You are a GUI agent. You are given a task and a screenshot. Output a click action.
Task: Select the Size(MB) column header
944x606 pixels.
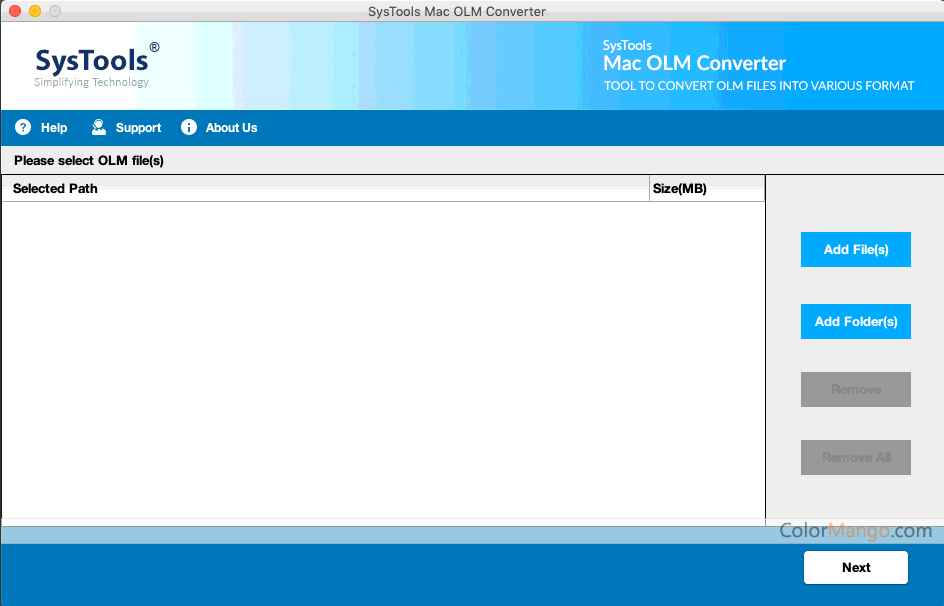[707, 188]
